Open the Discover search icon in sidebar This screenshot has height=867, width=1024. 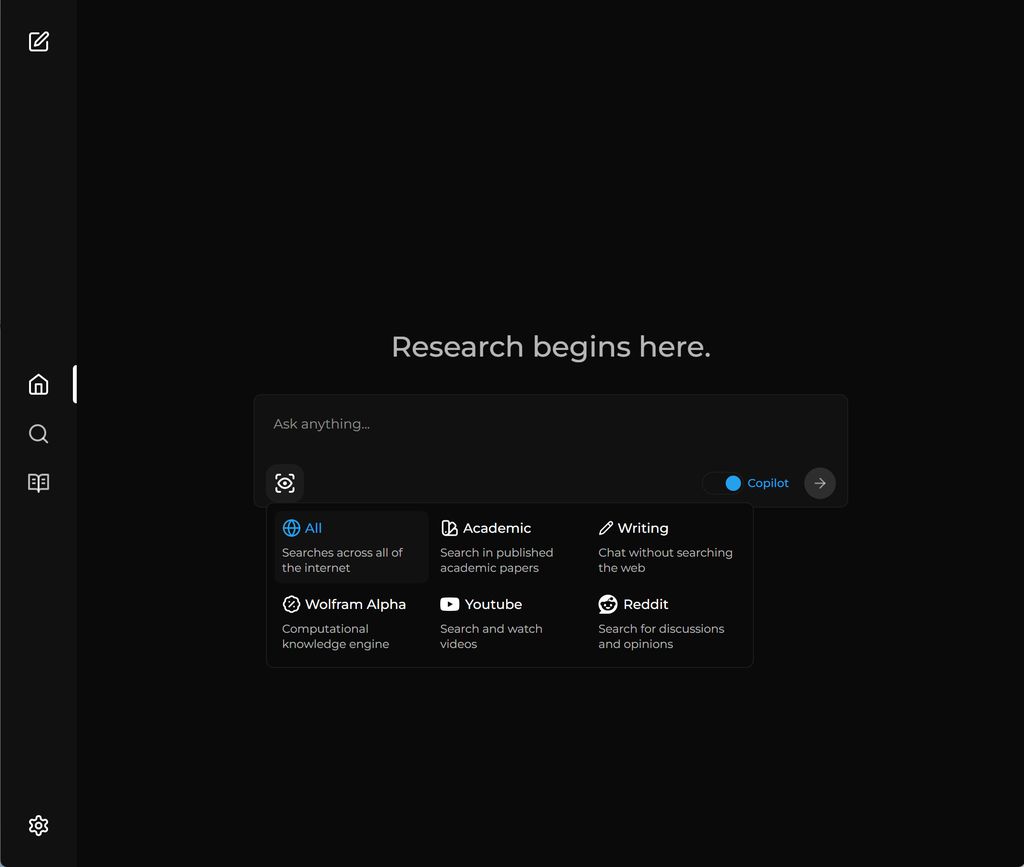tap(38, 433)
